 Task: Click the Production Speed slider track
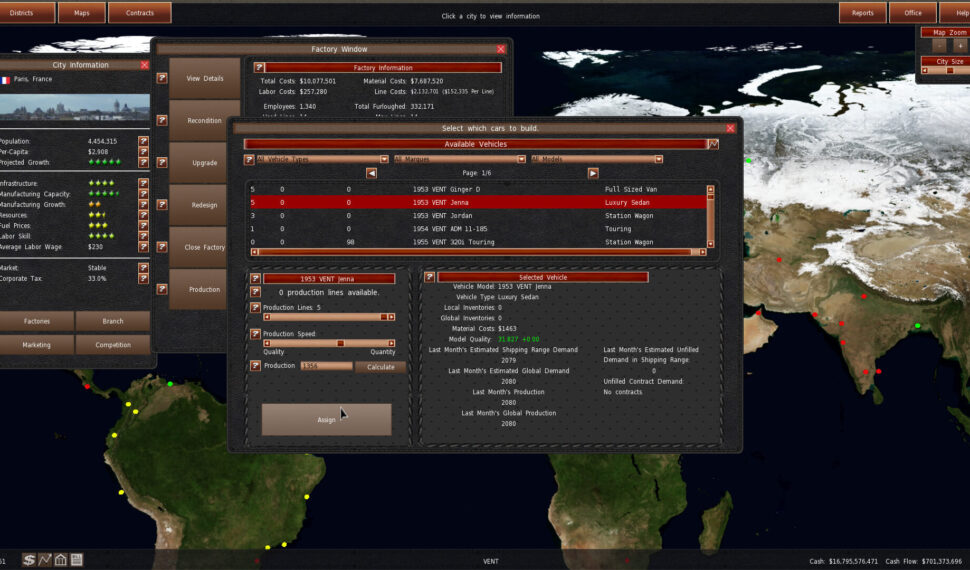point(329,343)
